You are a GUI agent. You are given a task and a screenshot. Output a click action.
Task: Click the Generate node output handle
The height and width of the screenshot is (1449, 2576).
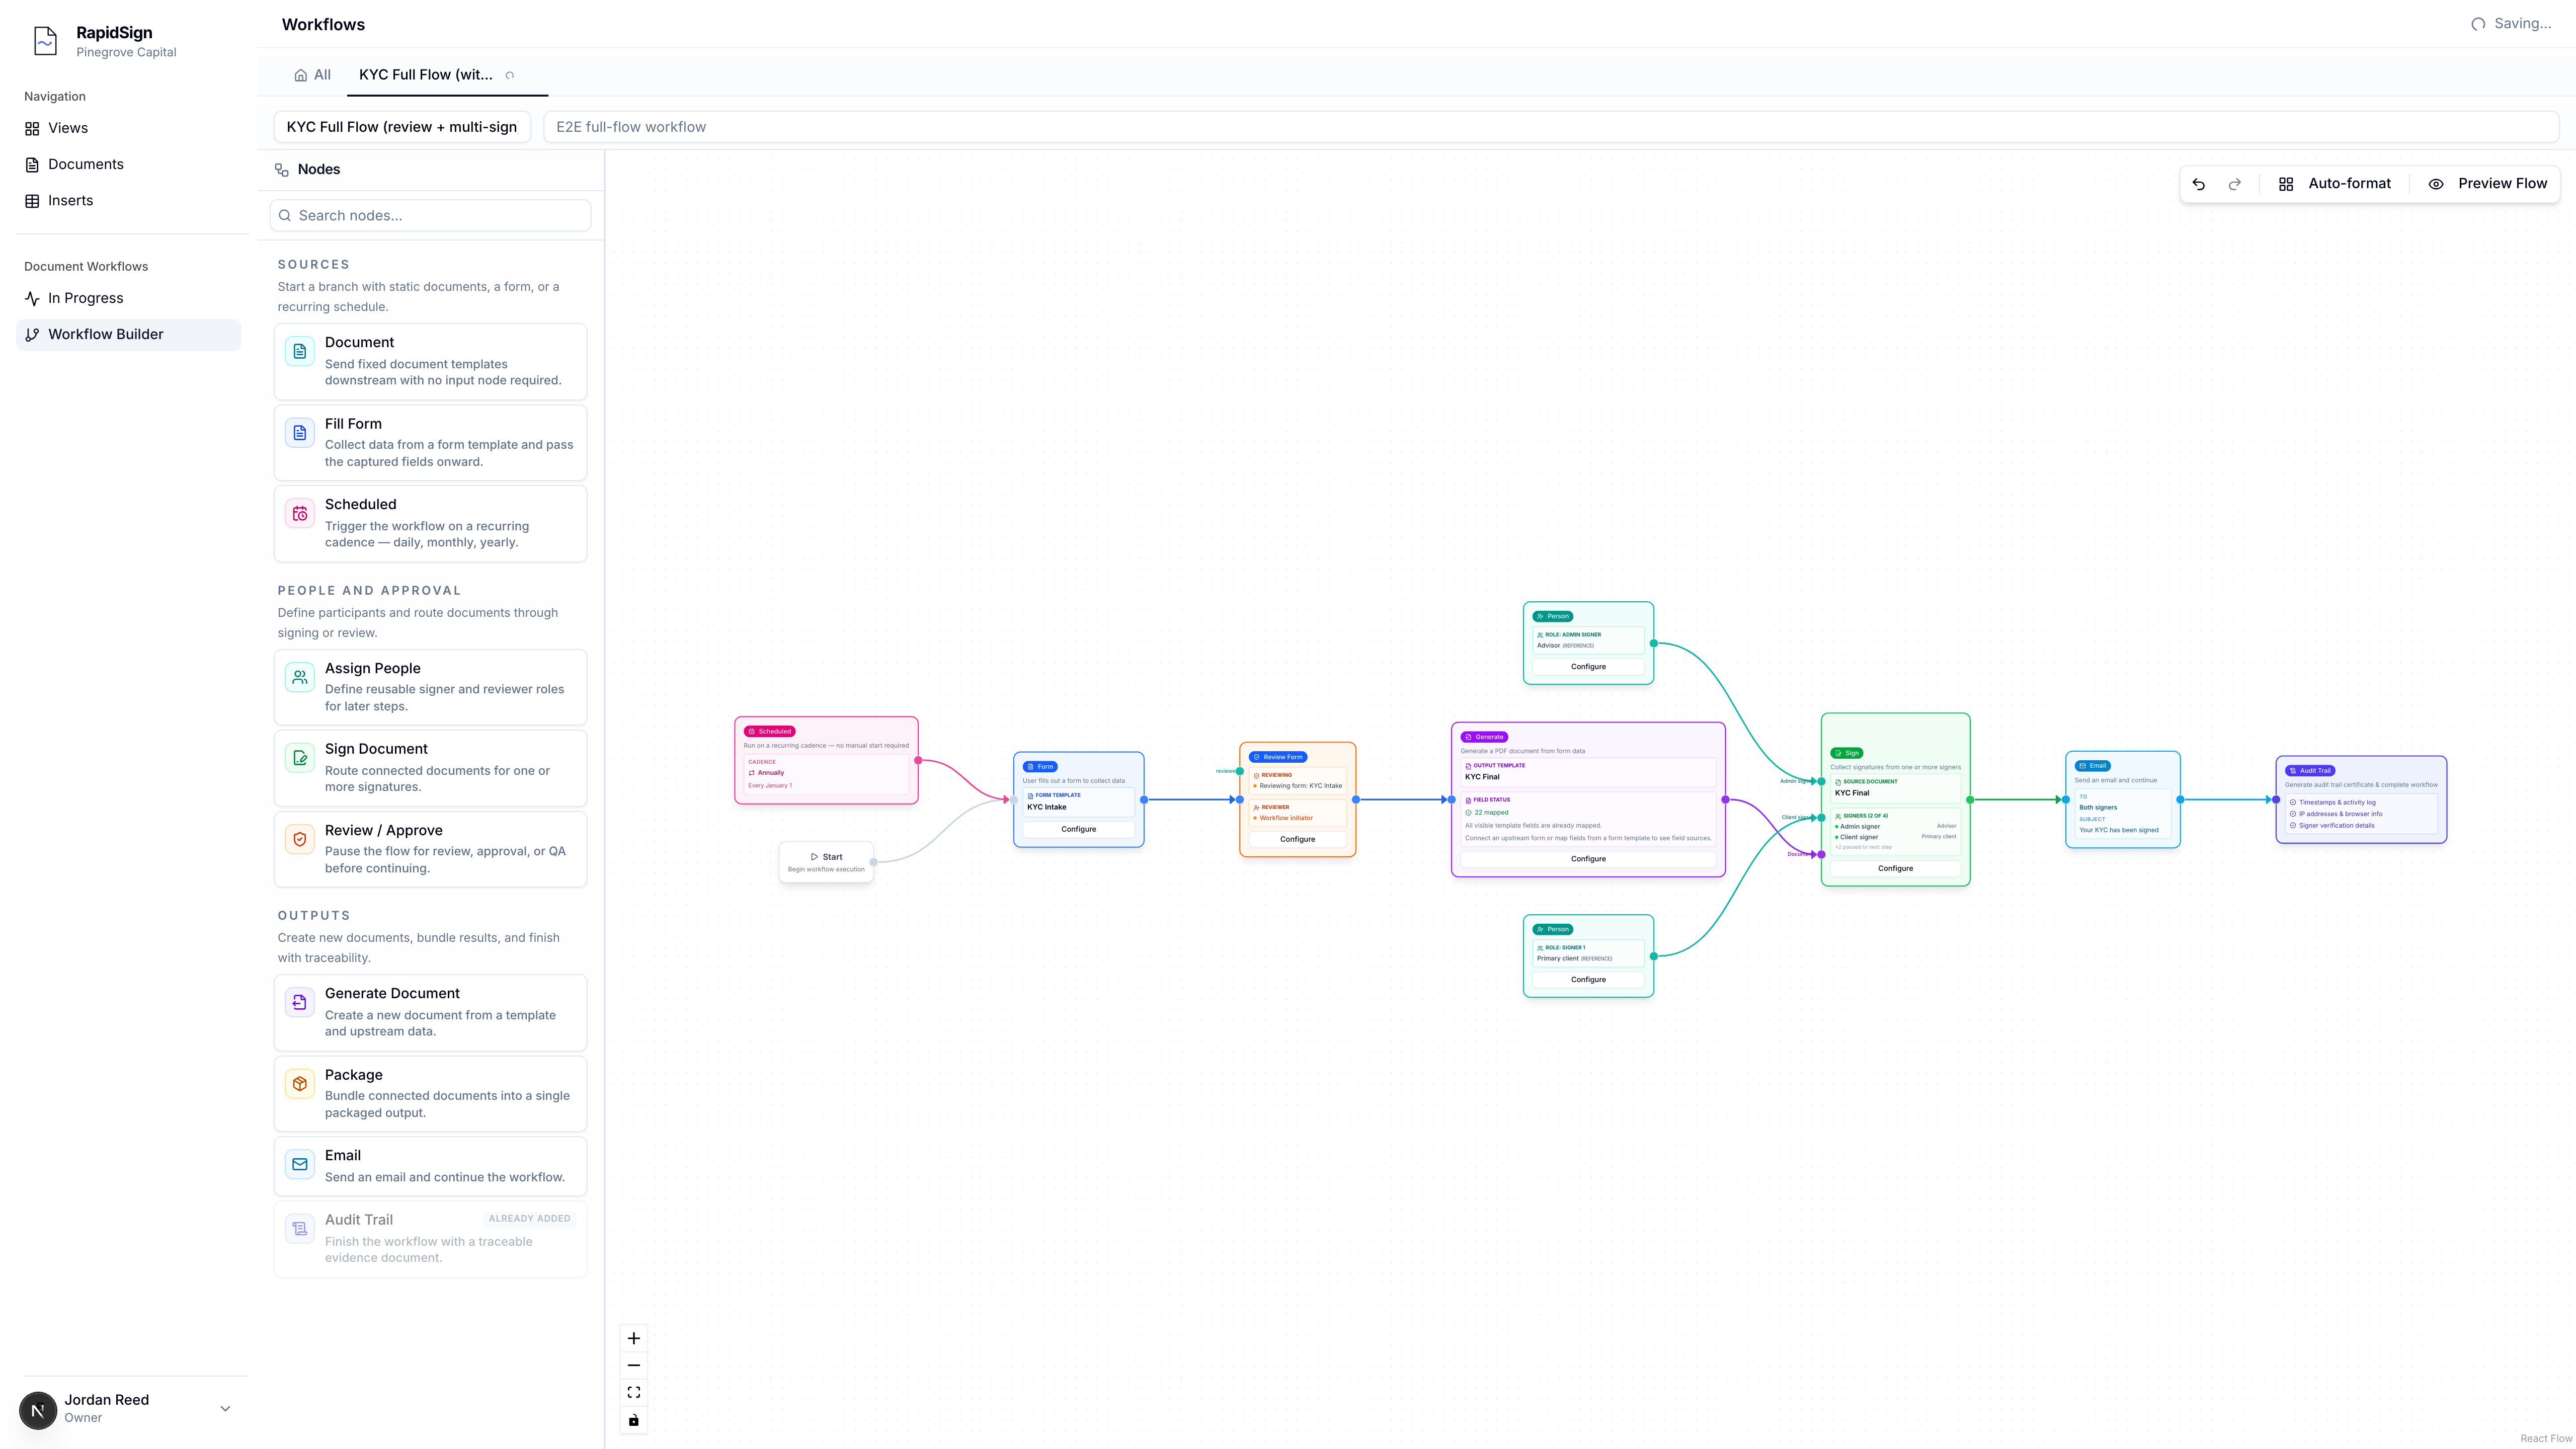point(1725,800)
